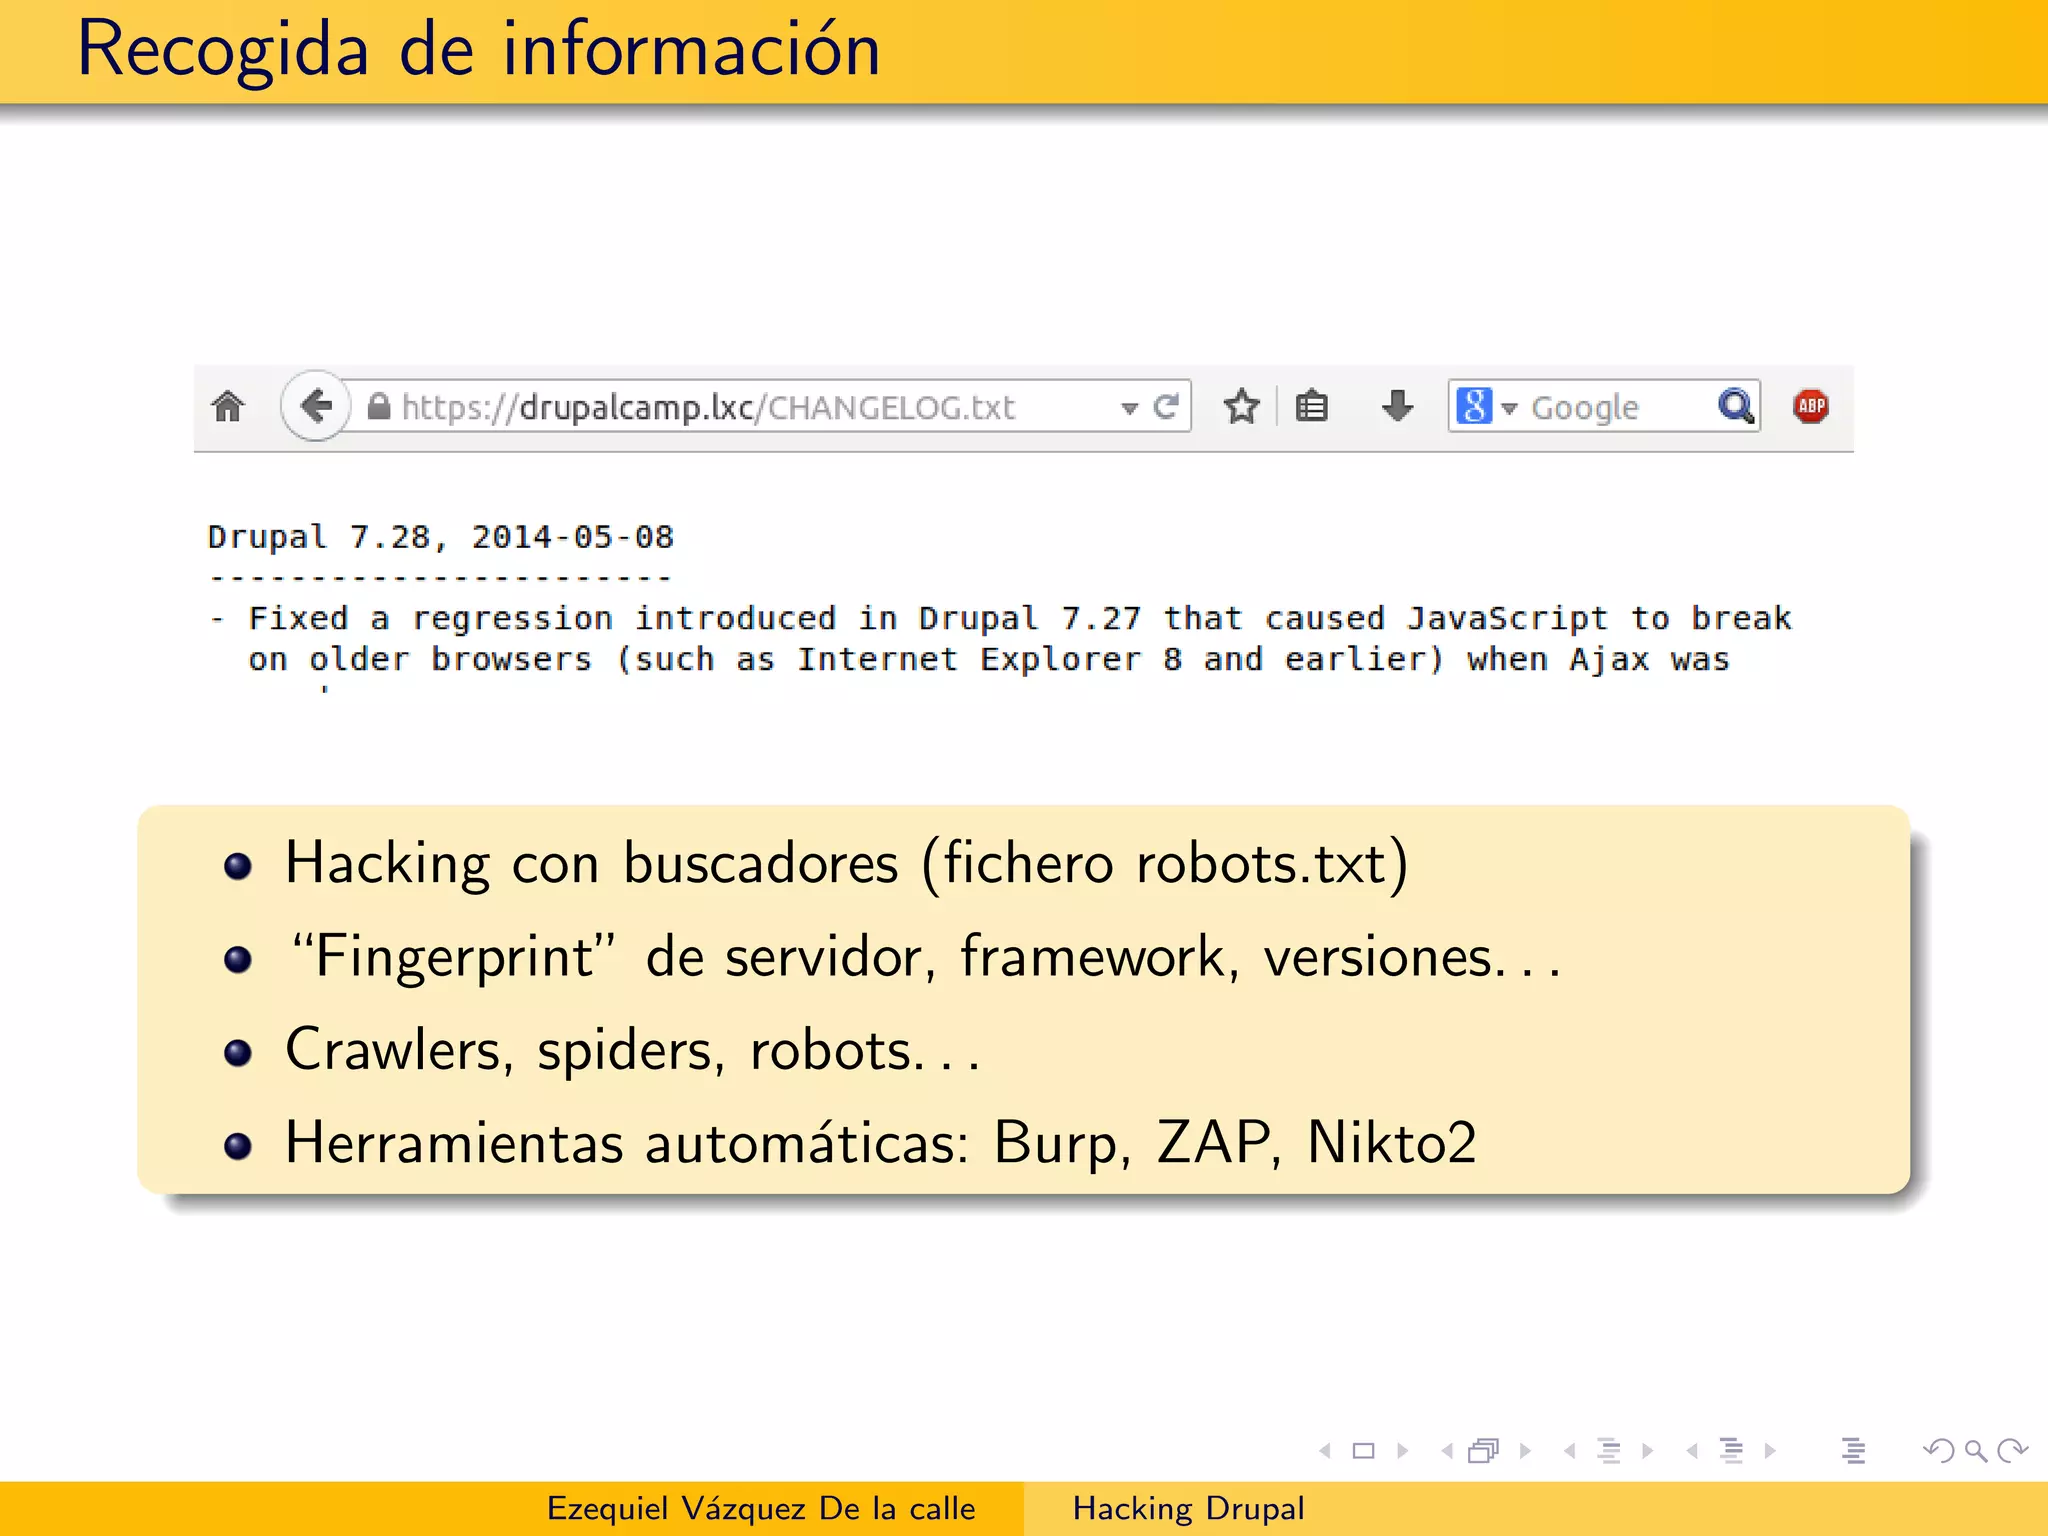Click the subsection navigation icon

1609,1450
